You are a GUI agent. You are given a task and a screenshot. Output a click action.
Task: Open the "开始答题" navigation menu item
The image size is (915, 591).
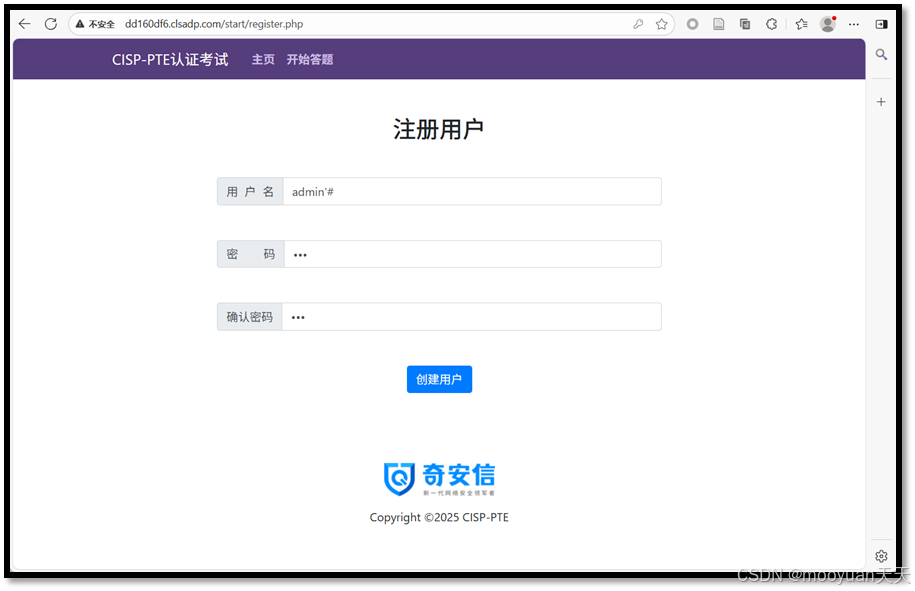[x=309, y=59]
